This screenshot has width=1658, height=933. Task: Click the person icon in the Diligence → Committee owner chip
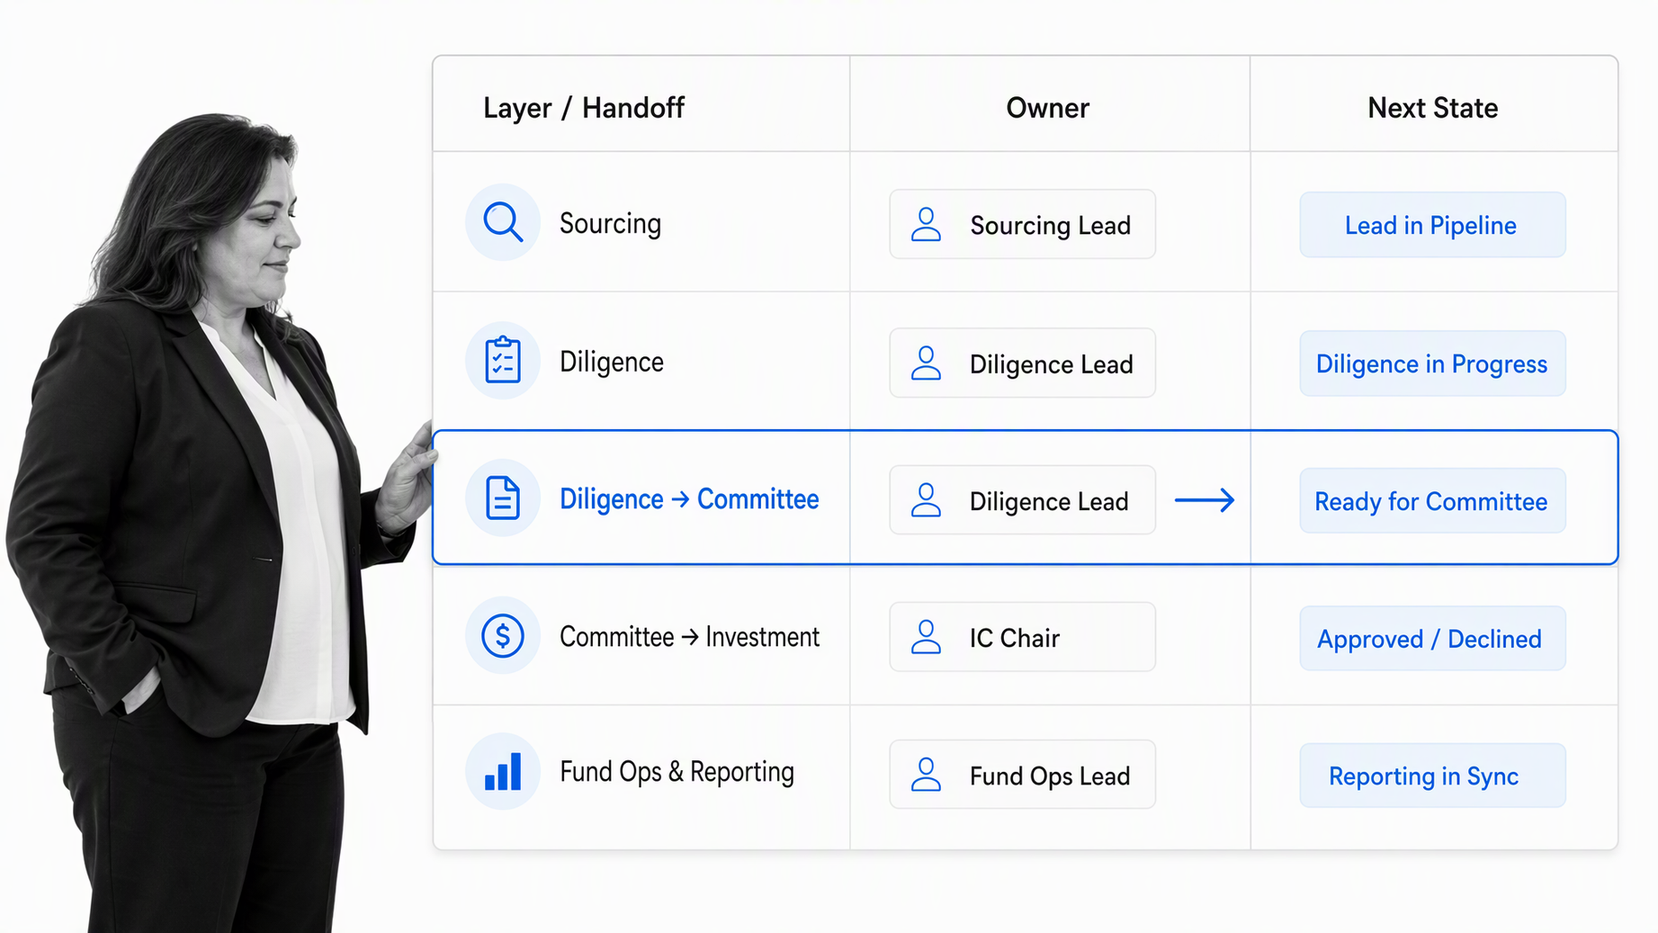pyautogui.click(x=926, y=500)
